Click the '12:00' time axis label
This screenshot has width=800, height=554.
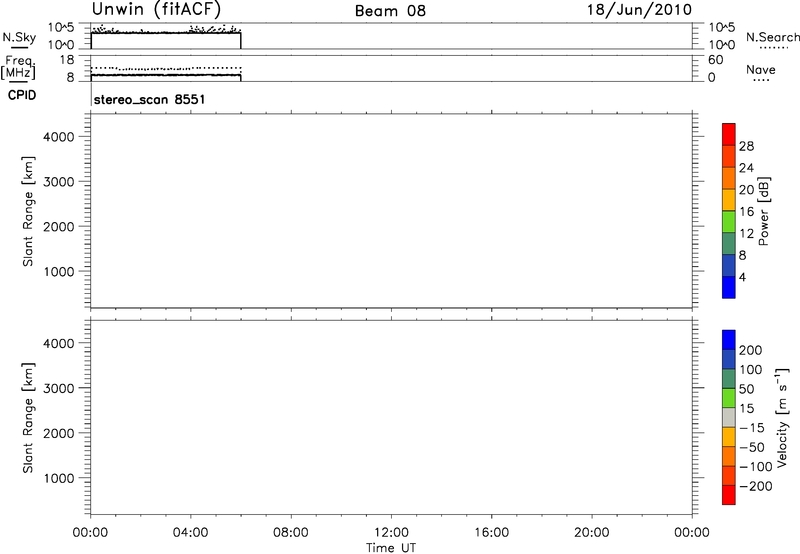point(391,533)
